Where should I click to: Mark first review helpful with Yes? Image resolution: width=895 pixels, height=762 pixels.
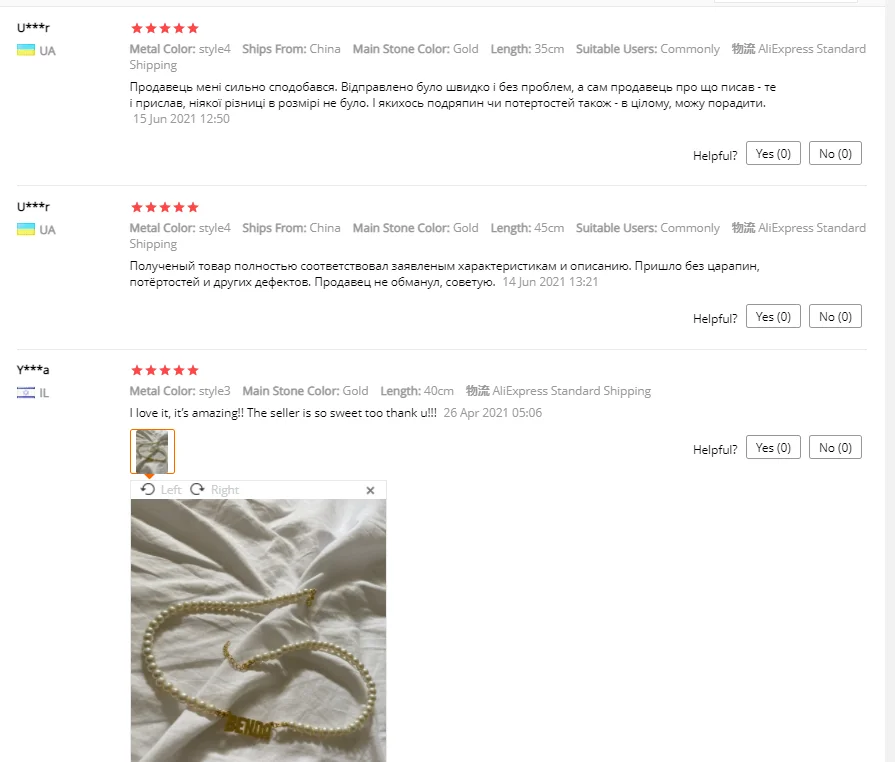click(773, 154)
